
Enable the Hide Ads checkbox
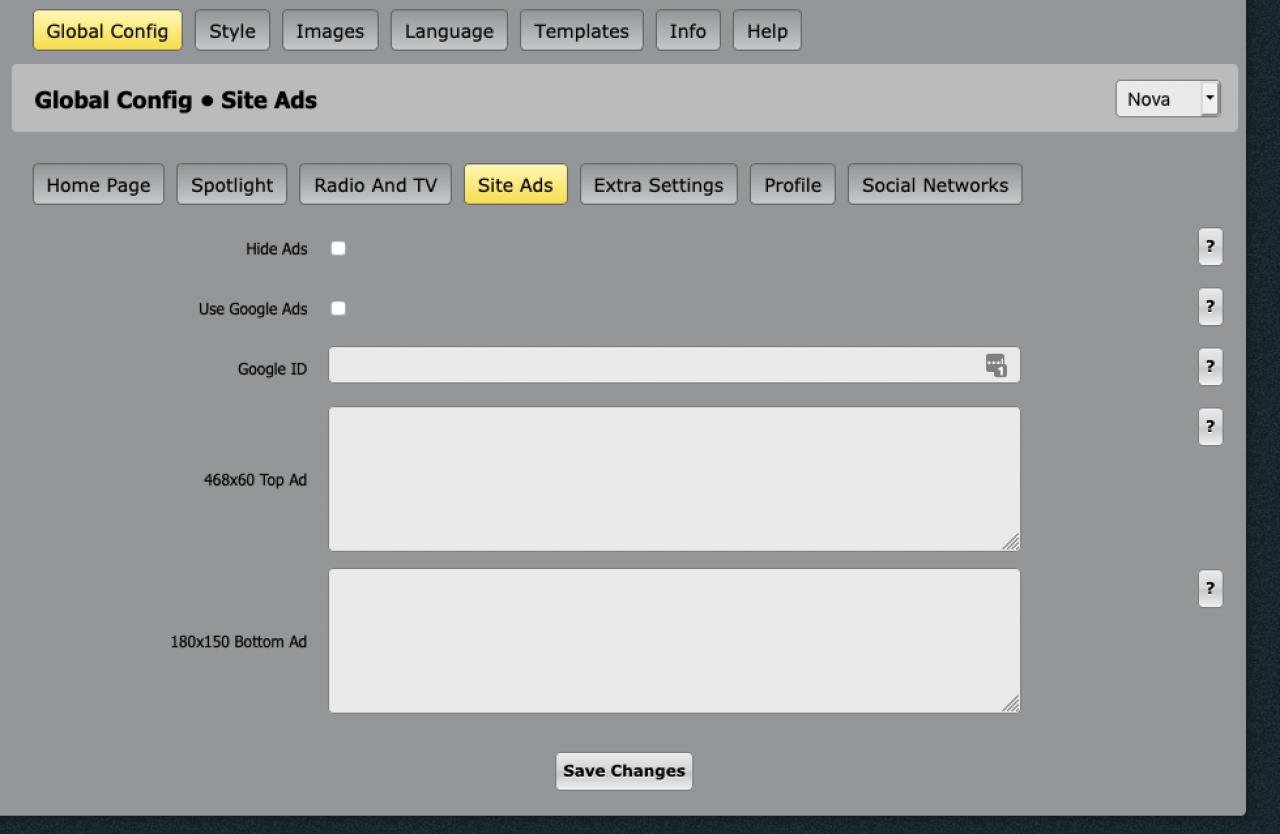(x=338, y=248)
